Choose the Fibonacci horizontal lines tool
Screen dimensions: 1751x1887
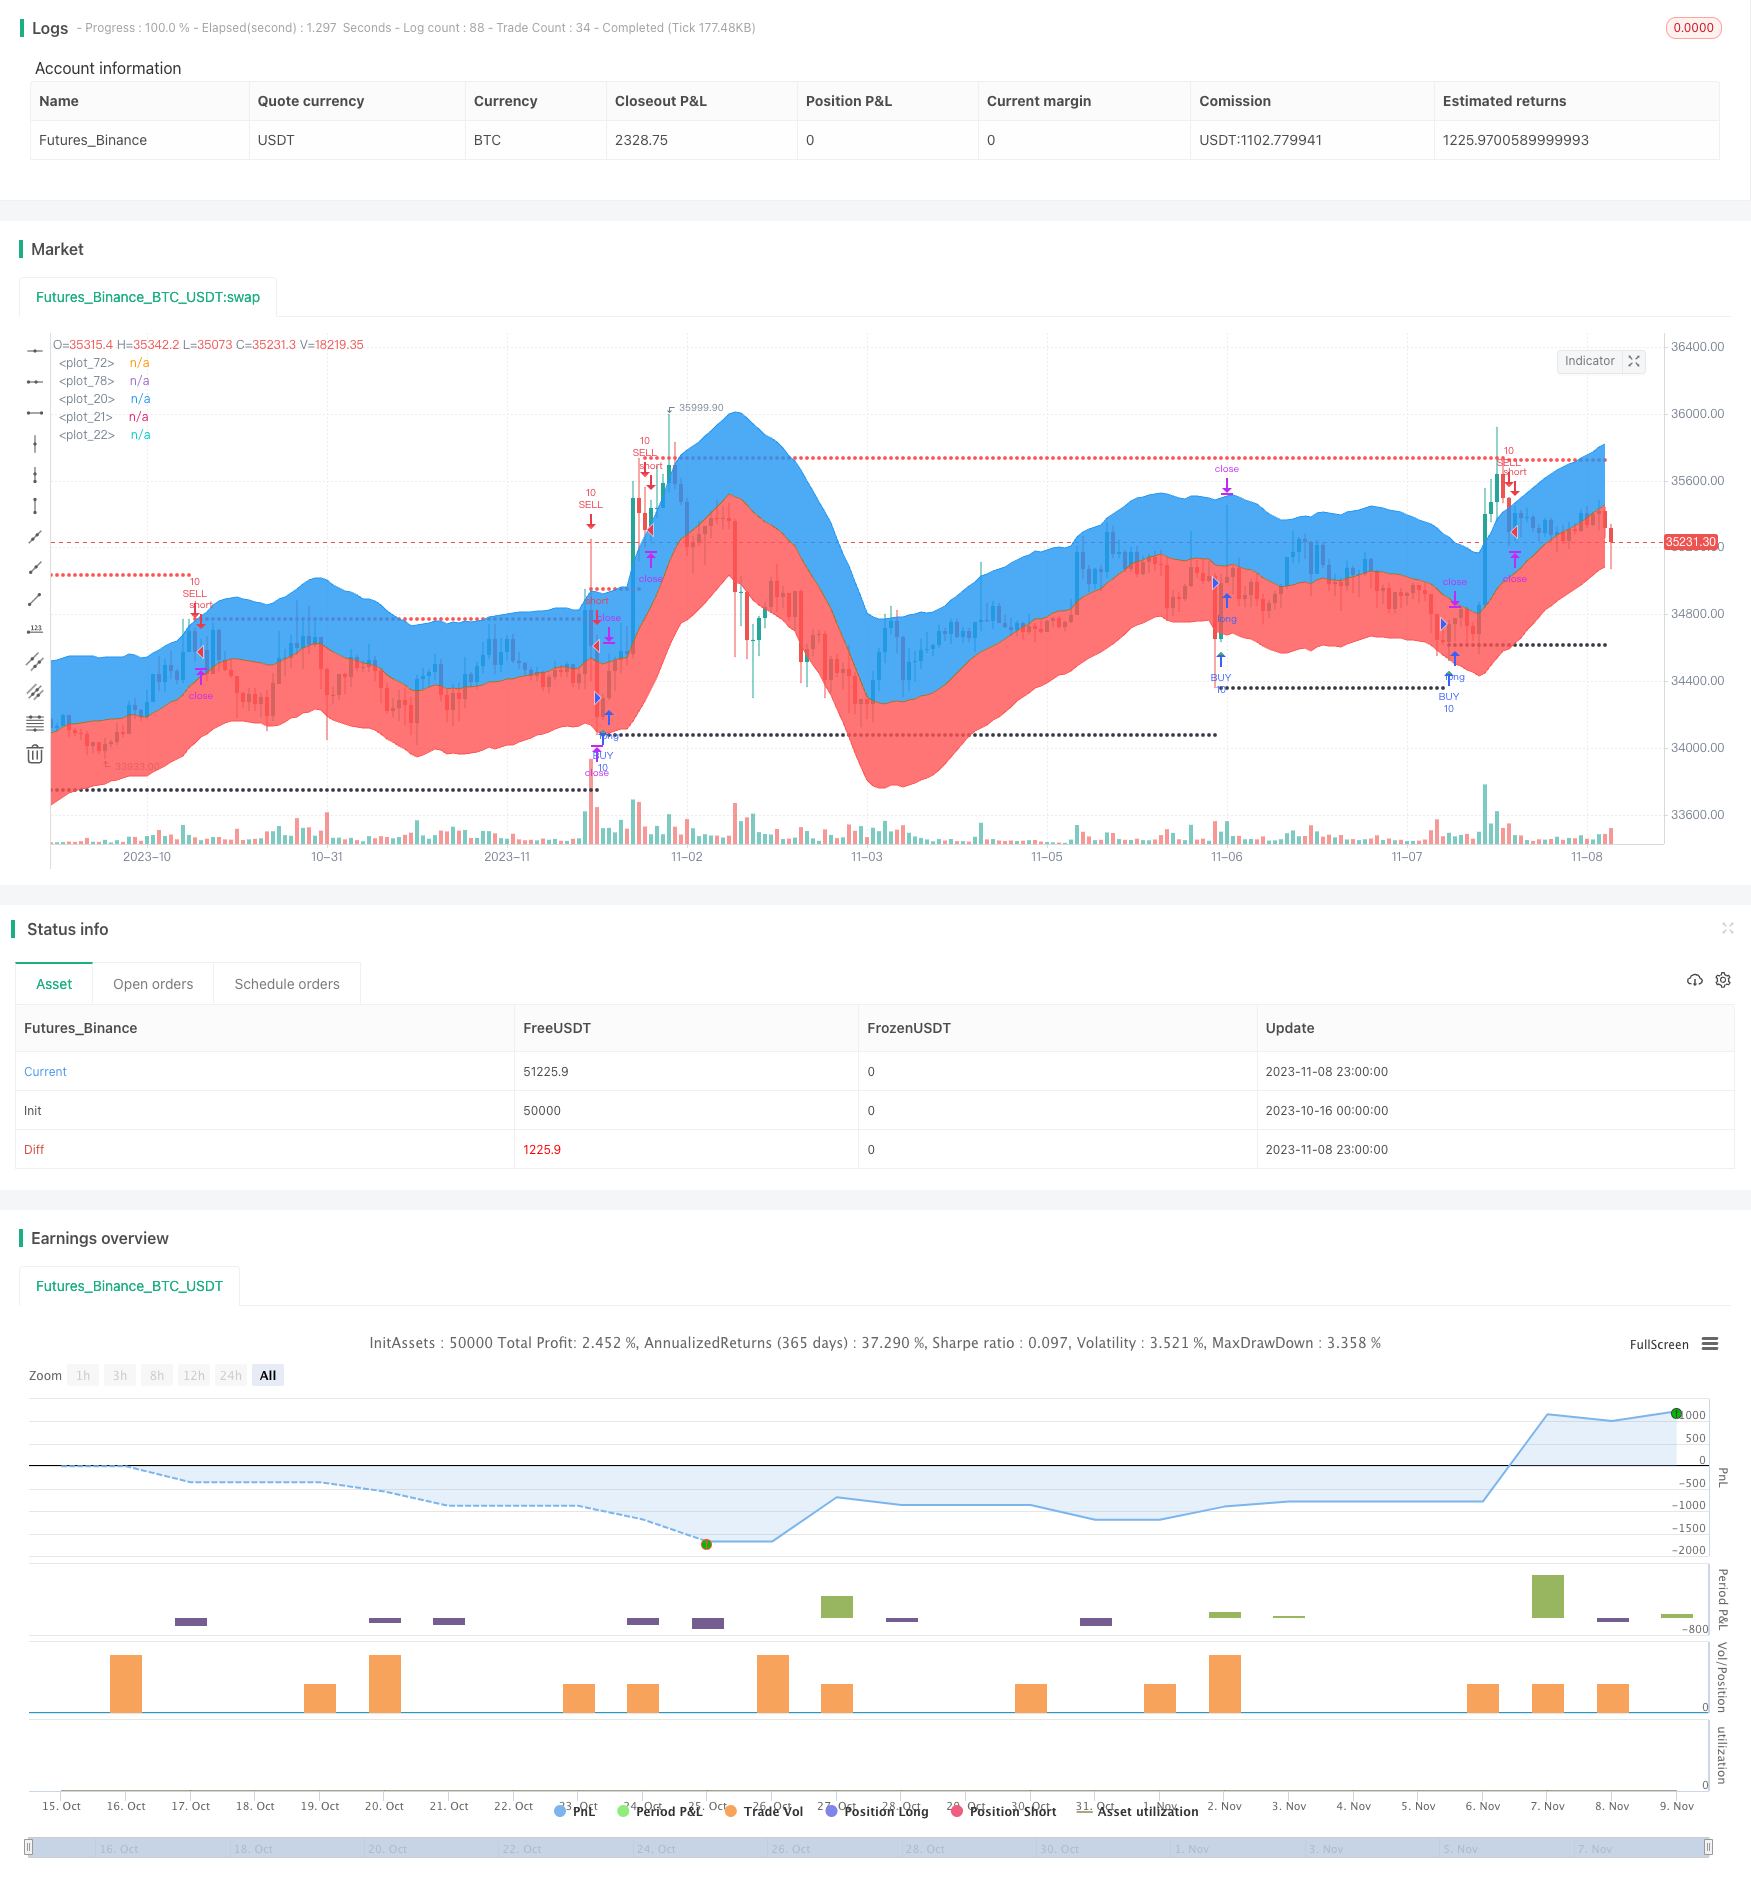35,723
